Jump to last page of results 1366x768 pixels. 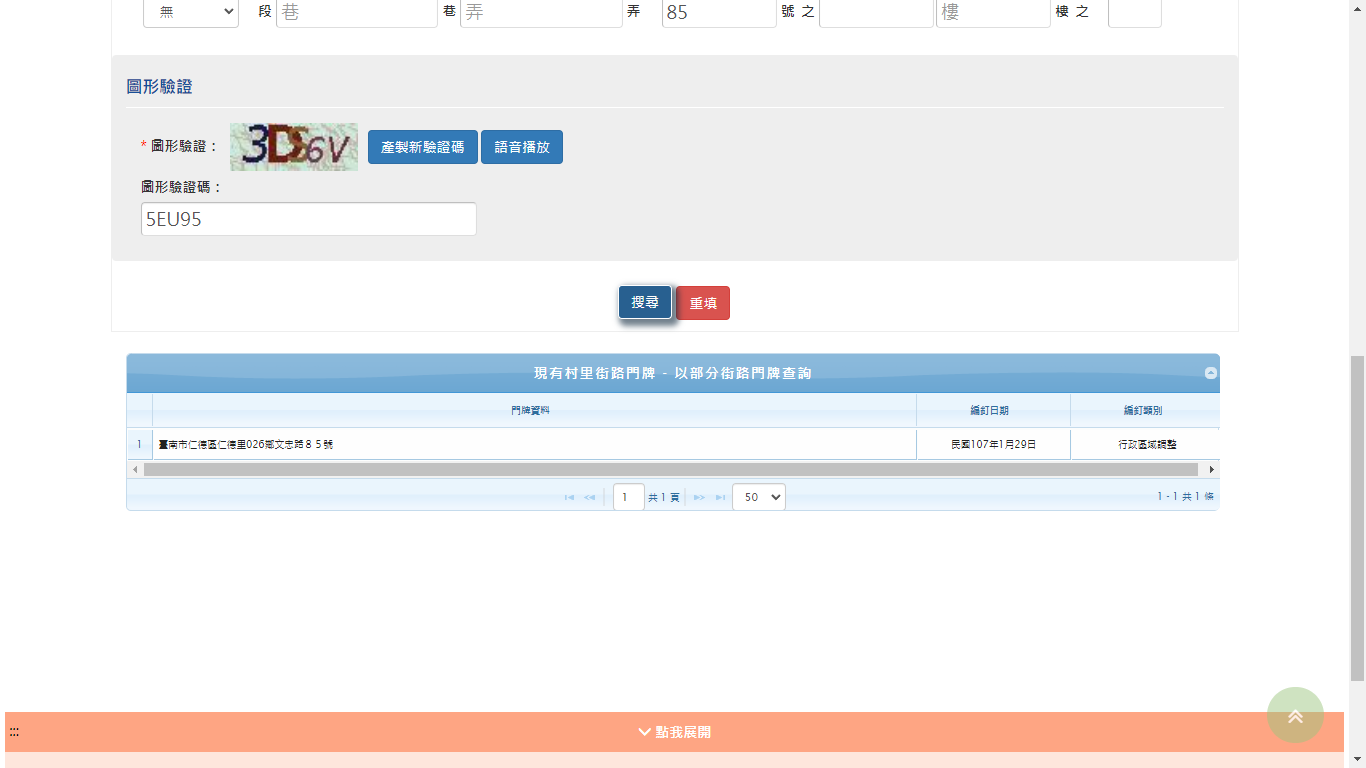coord(720,497)
